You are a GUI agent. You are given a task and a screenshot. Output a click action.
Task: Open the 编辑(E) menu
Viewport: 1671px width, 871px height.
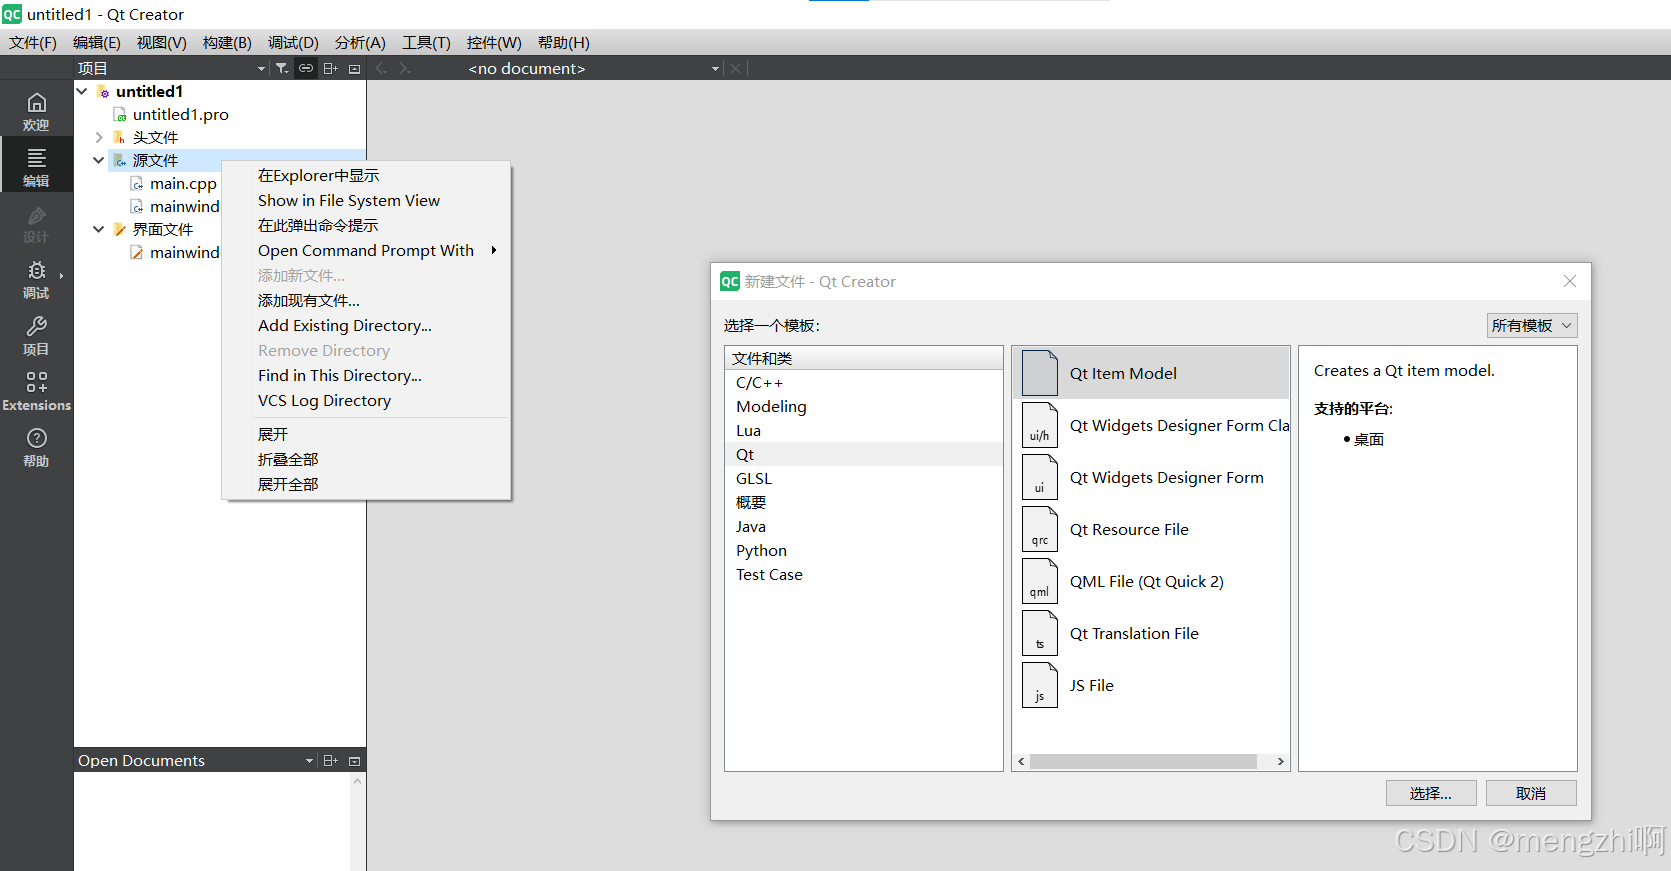pyautogui.click(x=97, y=42)
